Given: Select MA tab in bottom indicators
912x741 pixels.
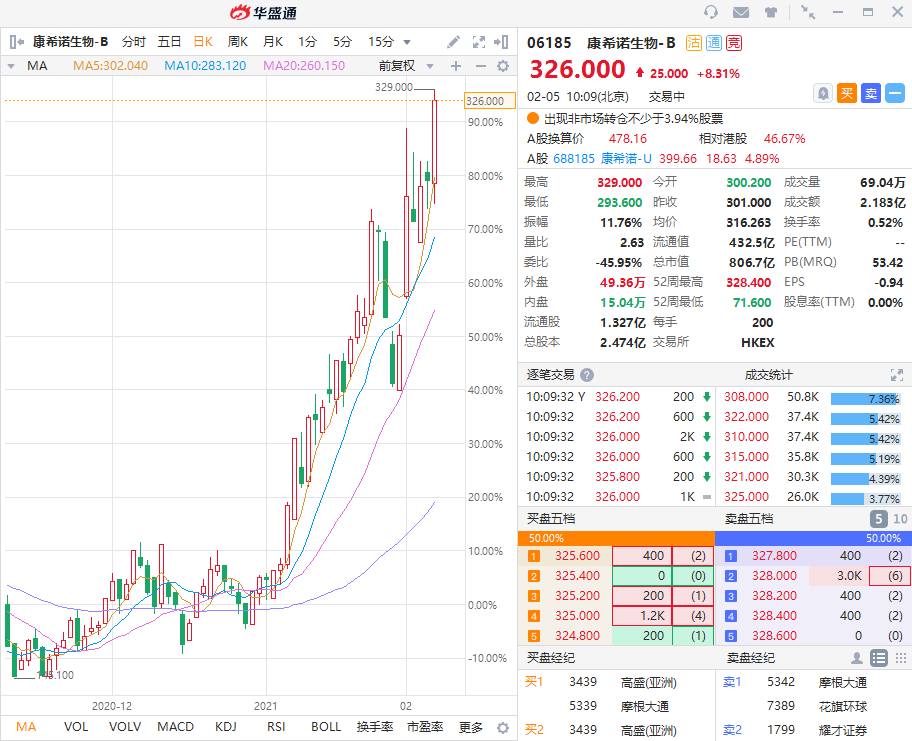Looking at the screenshot, I should coord(26,727).
